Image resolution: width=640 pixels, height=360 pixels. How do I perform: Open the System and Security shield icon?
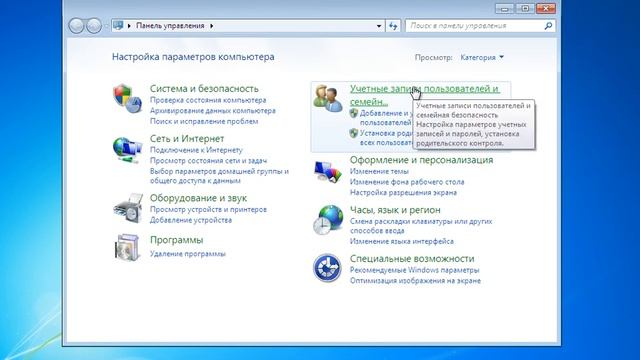click(x=127, y=98)
